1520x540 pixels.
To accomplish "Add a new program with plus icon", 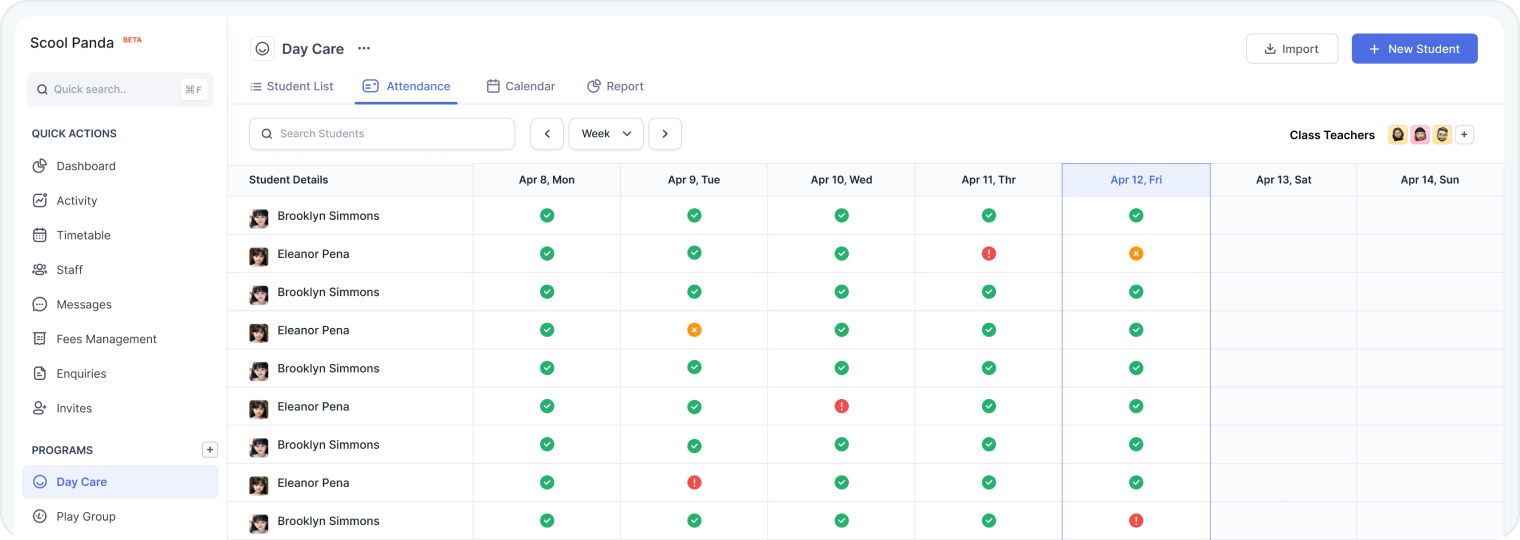I will click(210, 450).
